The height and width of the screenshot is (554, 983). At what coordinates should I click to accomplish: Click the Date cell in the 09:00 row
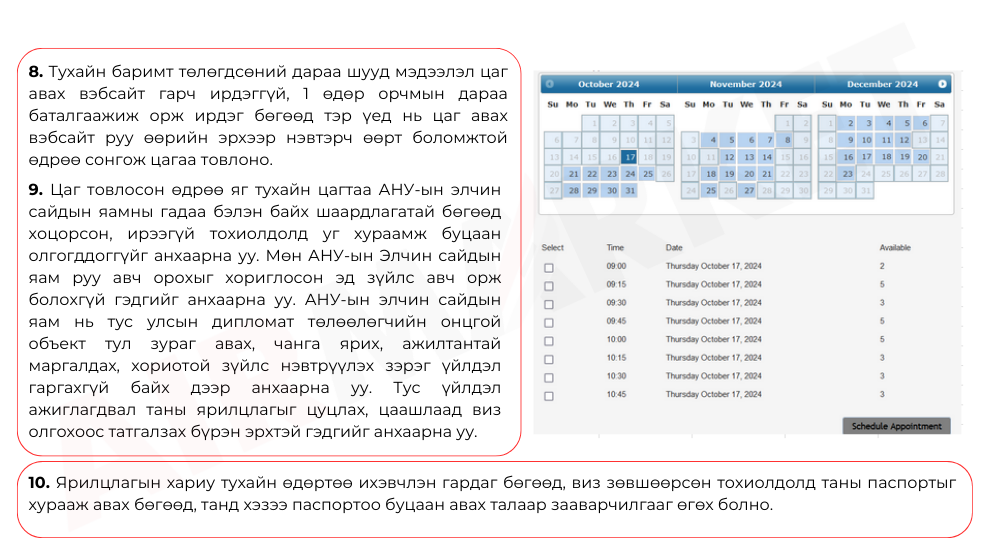pos(713,266)
